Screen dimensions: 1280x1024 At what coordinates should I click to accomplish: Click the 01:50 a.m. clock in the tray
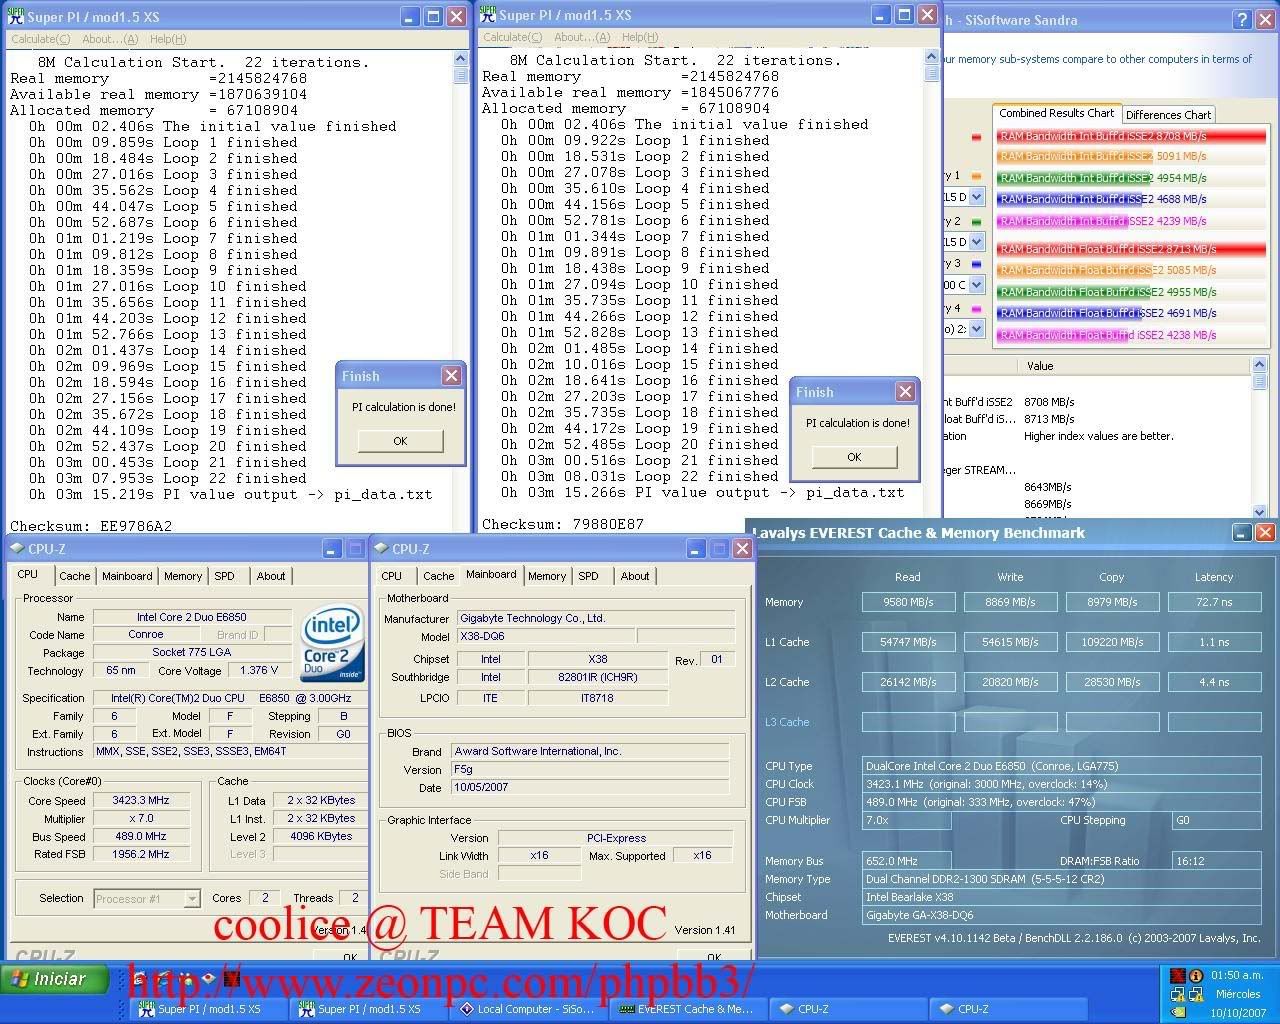pos(1237,975)
